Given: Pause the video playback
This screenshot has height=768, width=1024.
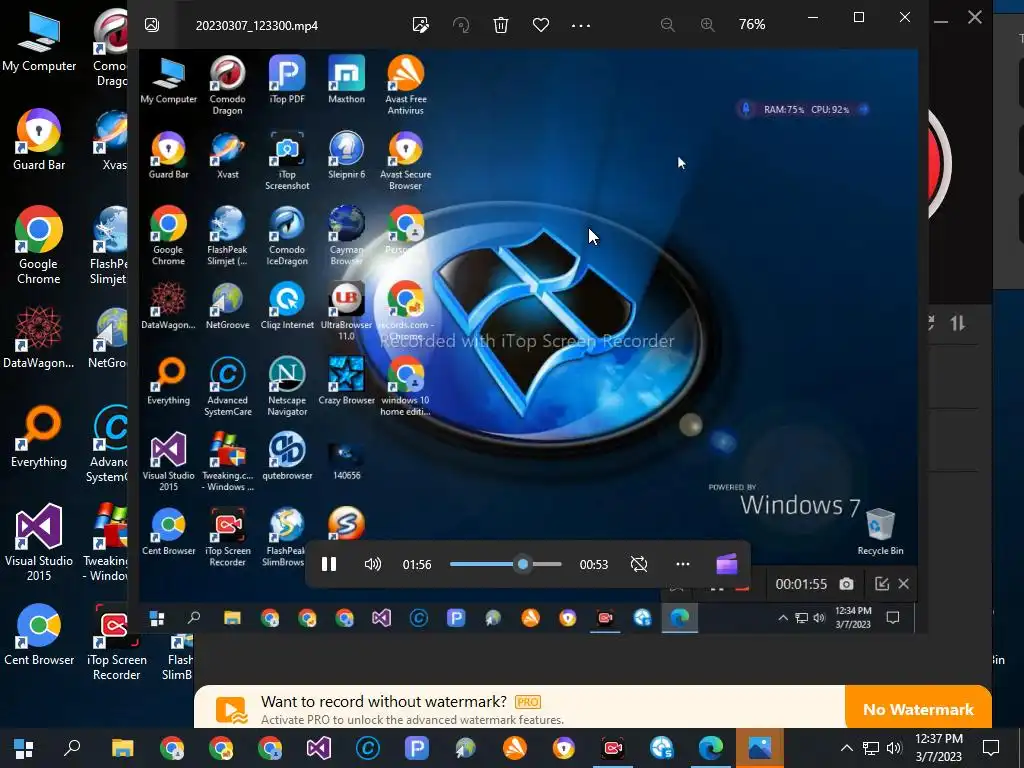Looking at the screenshot, I should click(x=329, y=564).
